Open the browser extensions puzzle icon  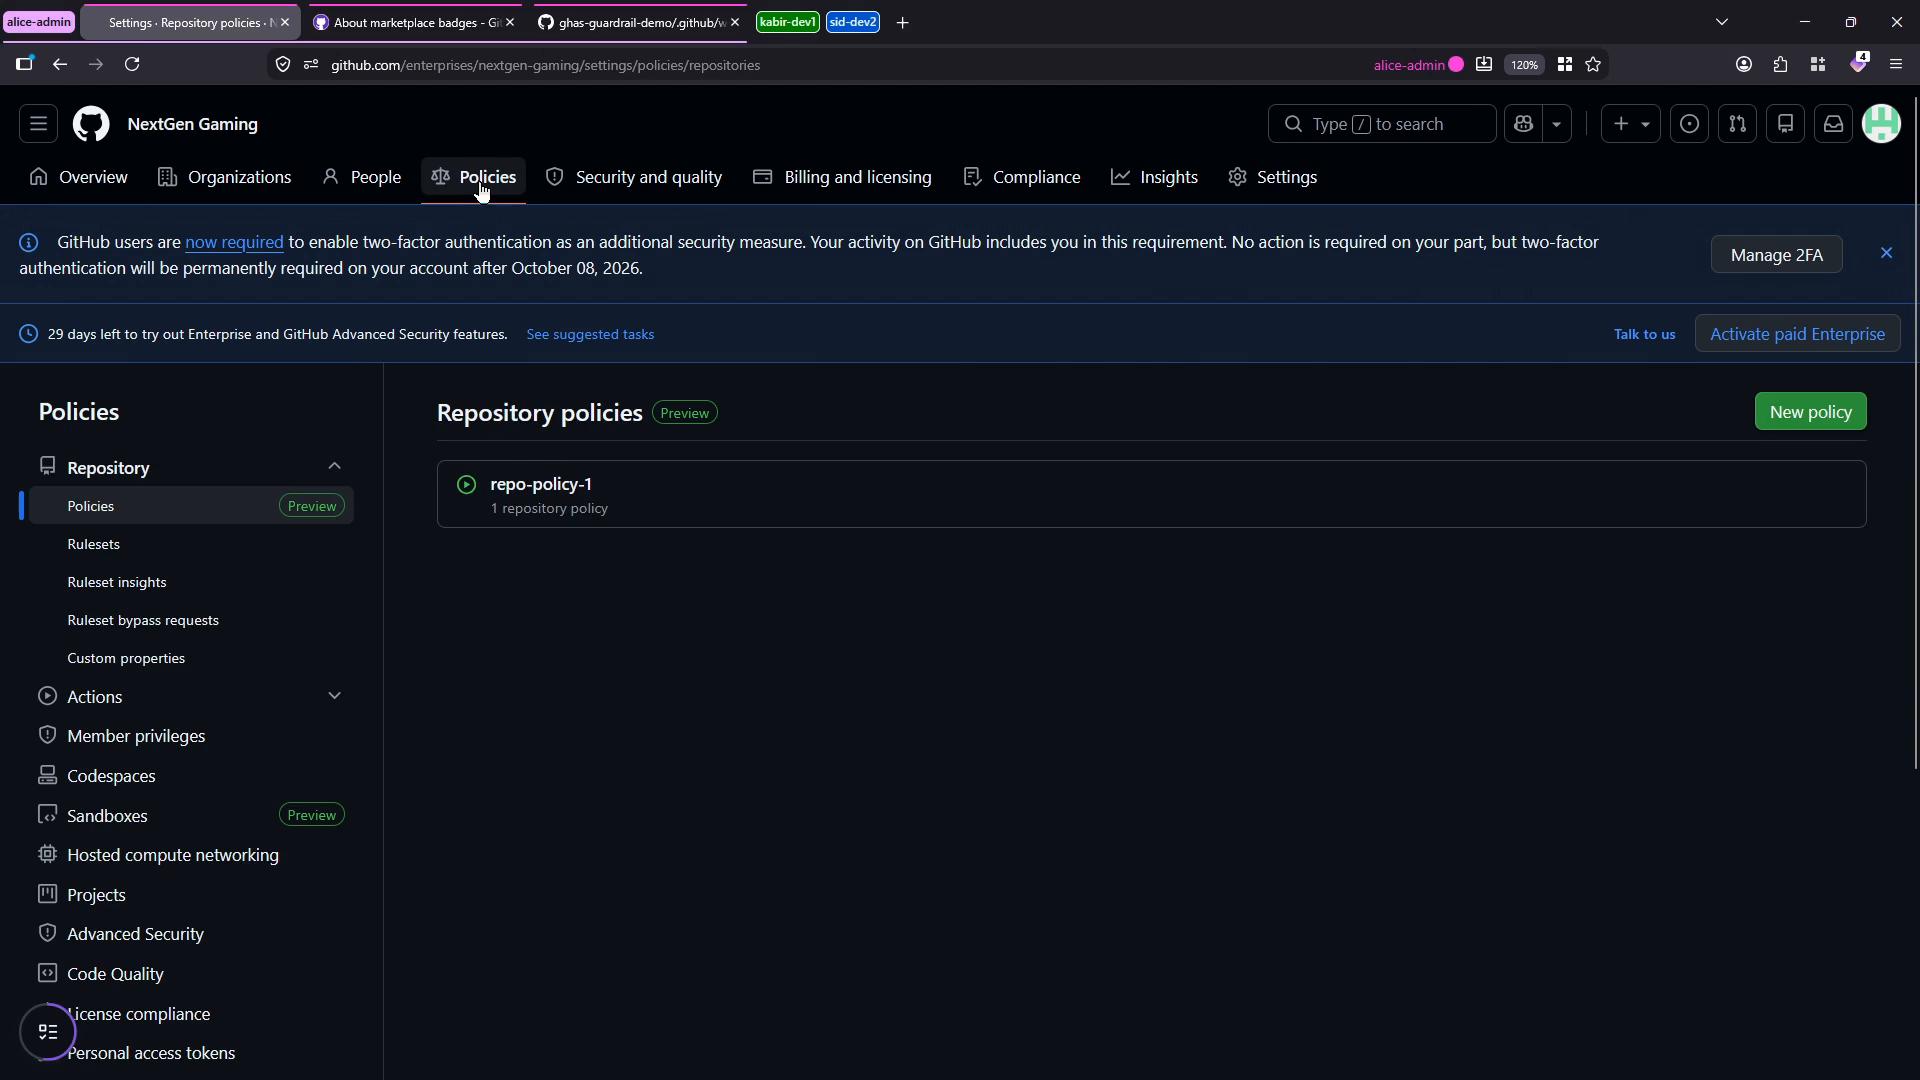pyautogui.click(x=1780, y=65)
